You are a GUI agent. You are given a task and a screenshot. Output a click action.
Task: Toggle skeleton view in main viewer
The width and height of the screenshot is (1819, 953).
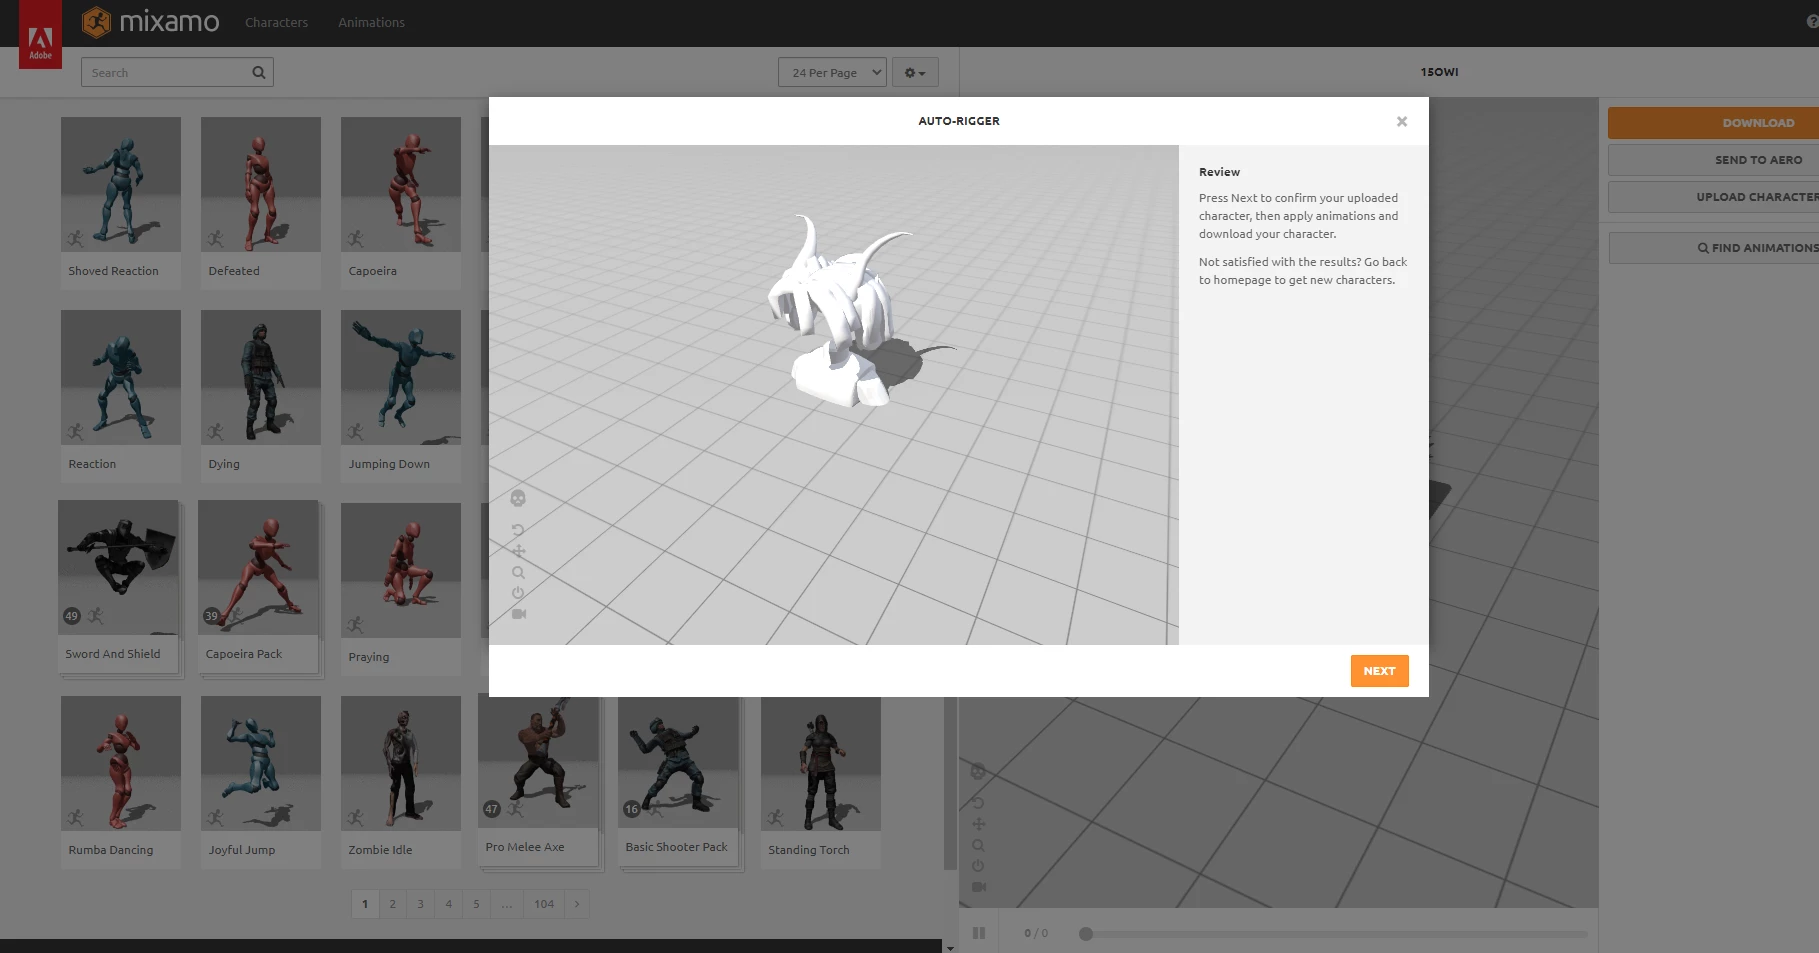click(x=978, y=771)
